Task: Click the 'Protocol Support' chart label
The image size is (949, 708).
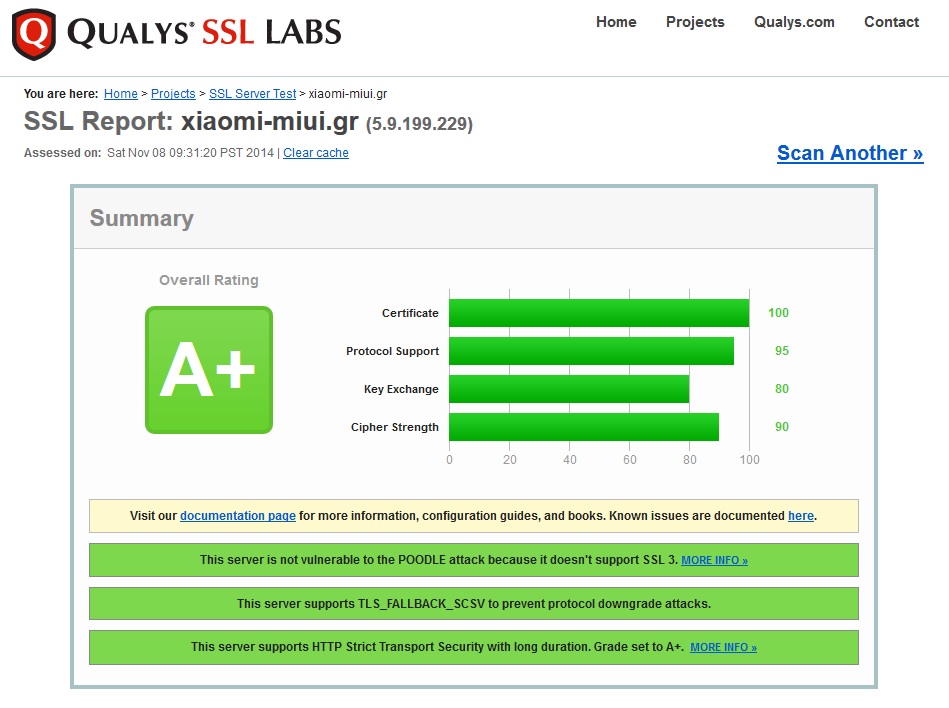Action: tap(393, 351)
